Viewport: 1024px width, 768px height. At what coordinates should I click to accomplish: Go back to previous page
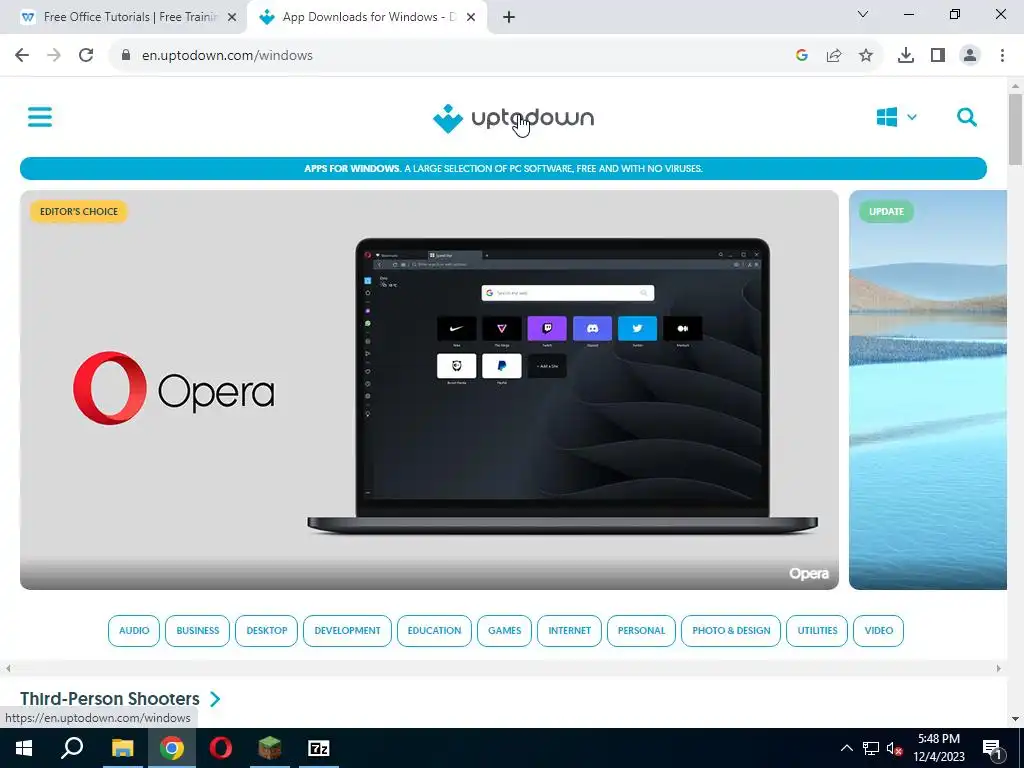[22, 56]
